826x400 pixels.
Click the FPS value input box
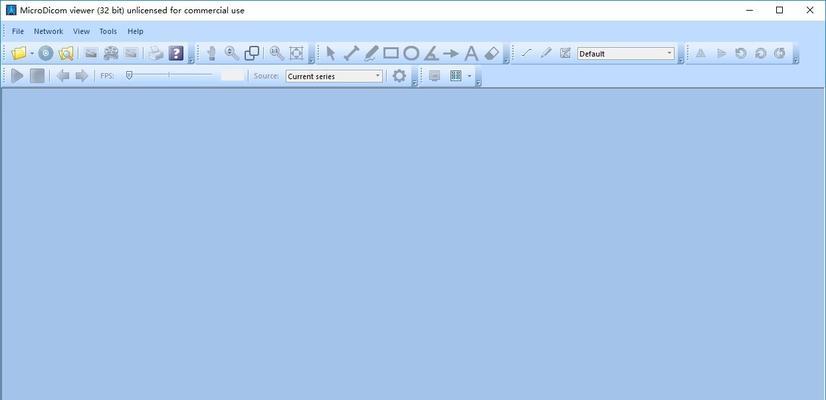(x=233, y=76)
